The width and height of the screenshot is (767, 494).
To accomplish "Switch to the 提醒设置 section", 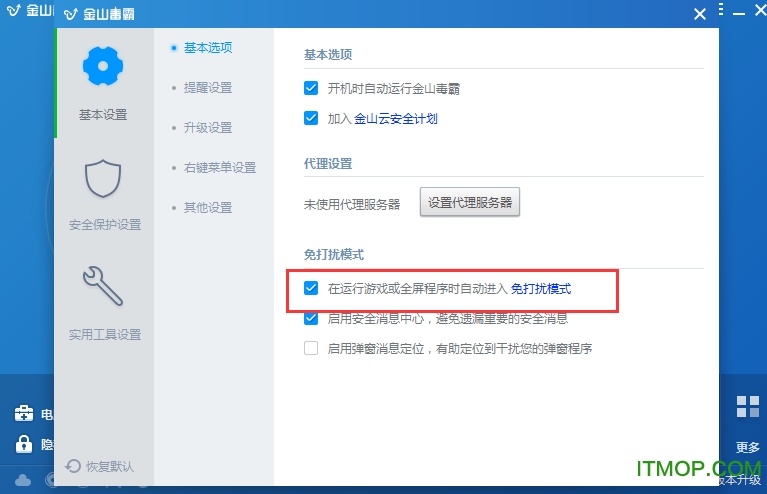I will click(x=207, y=88).
